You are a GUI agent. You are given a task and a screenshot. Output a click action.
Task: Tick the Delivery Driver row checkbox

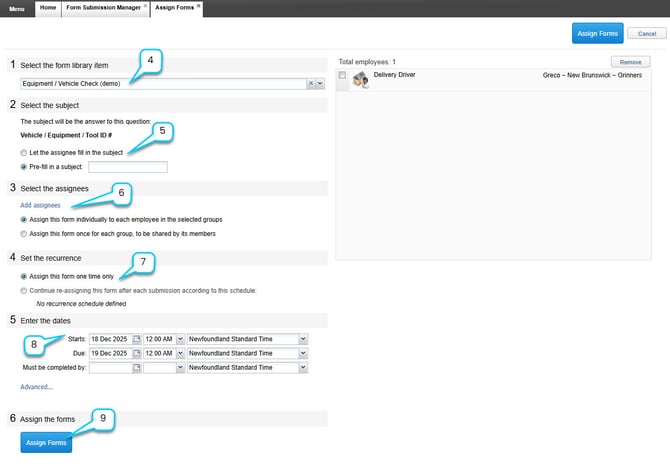click(343, 76)
